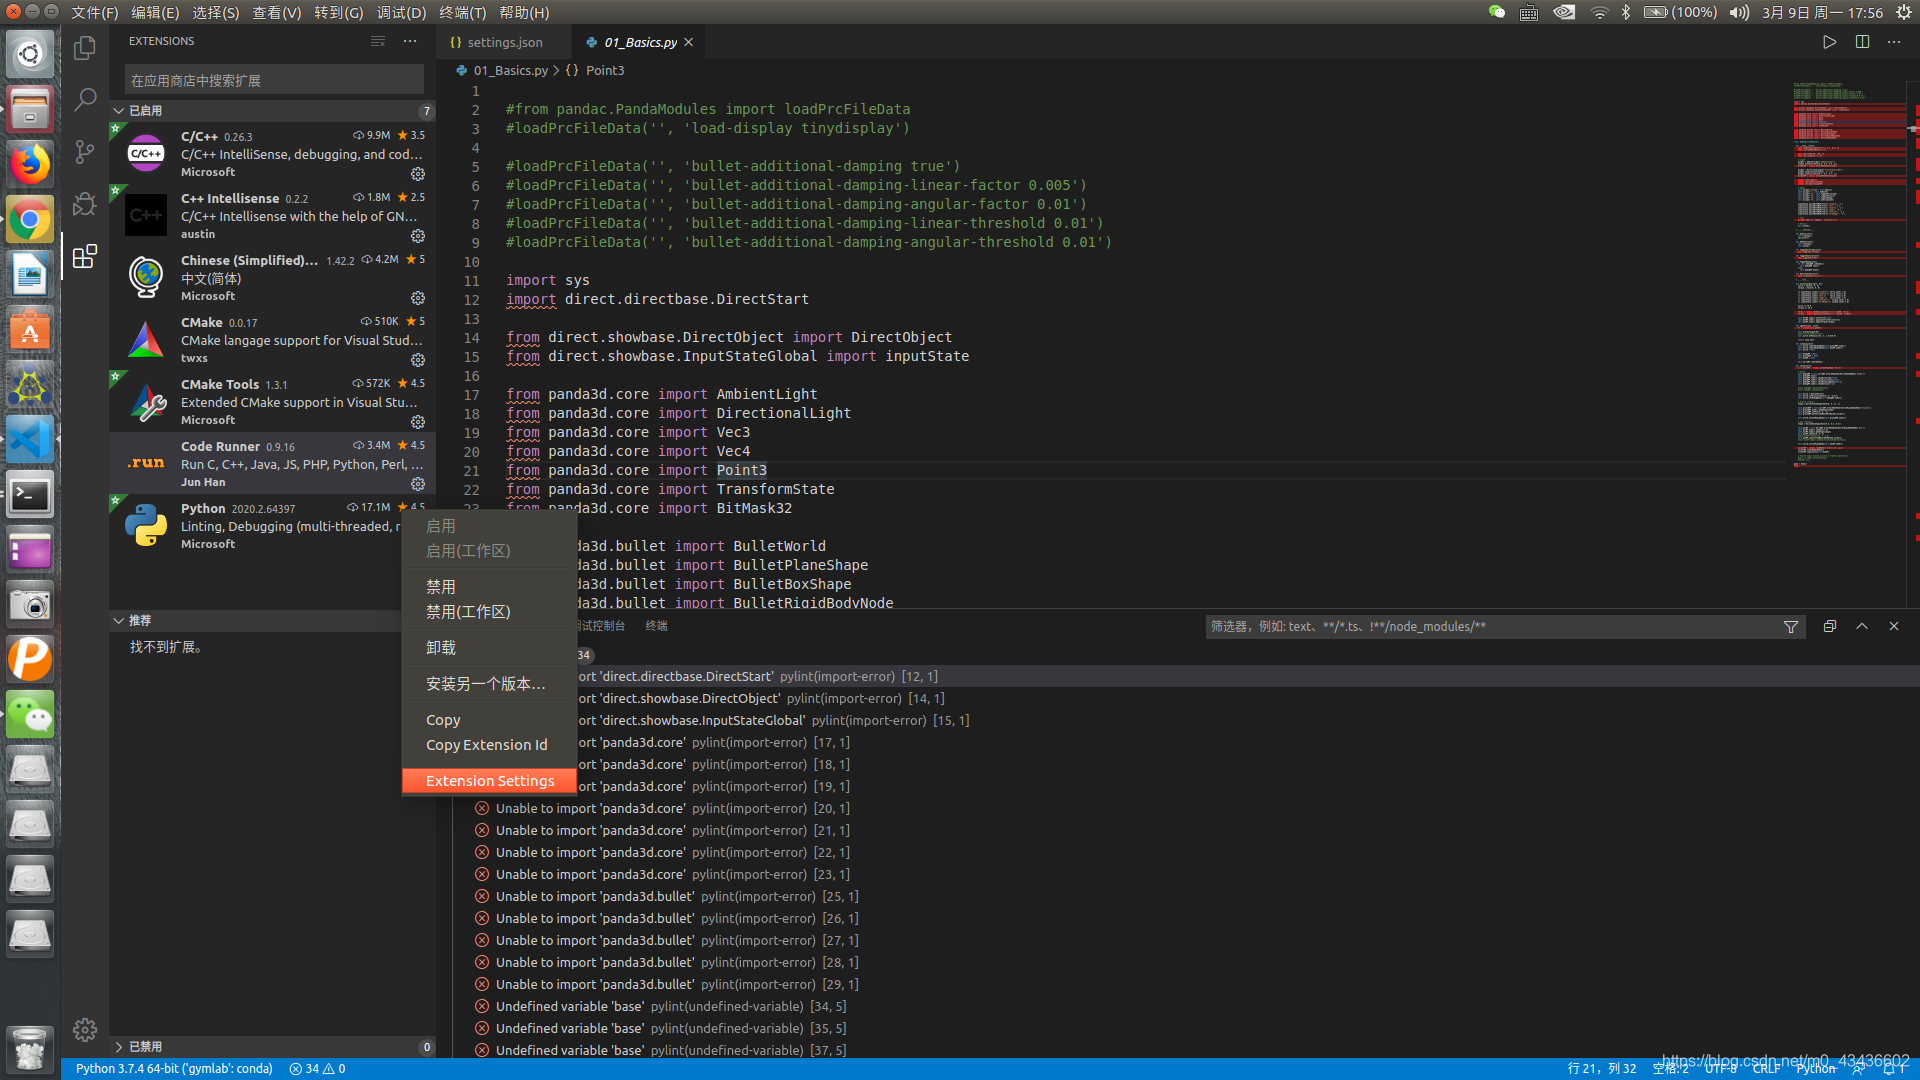This screenshot has width=1920, height=1080.
Task: Click Copy Extension Id in the menu
Action: (x=486, y=744)
